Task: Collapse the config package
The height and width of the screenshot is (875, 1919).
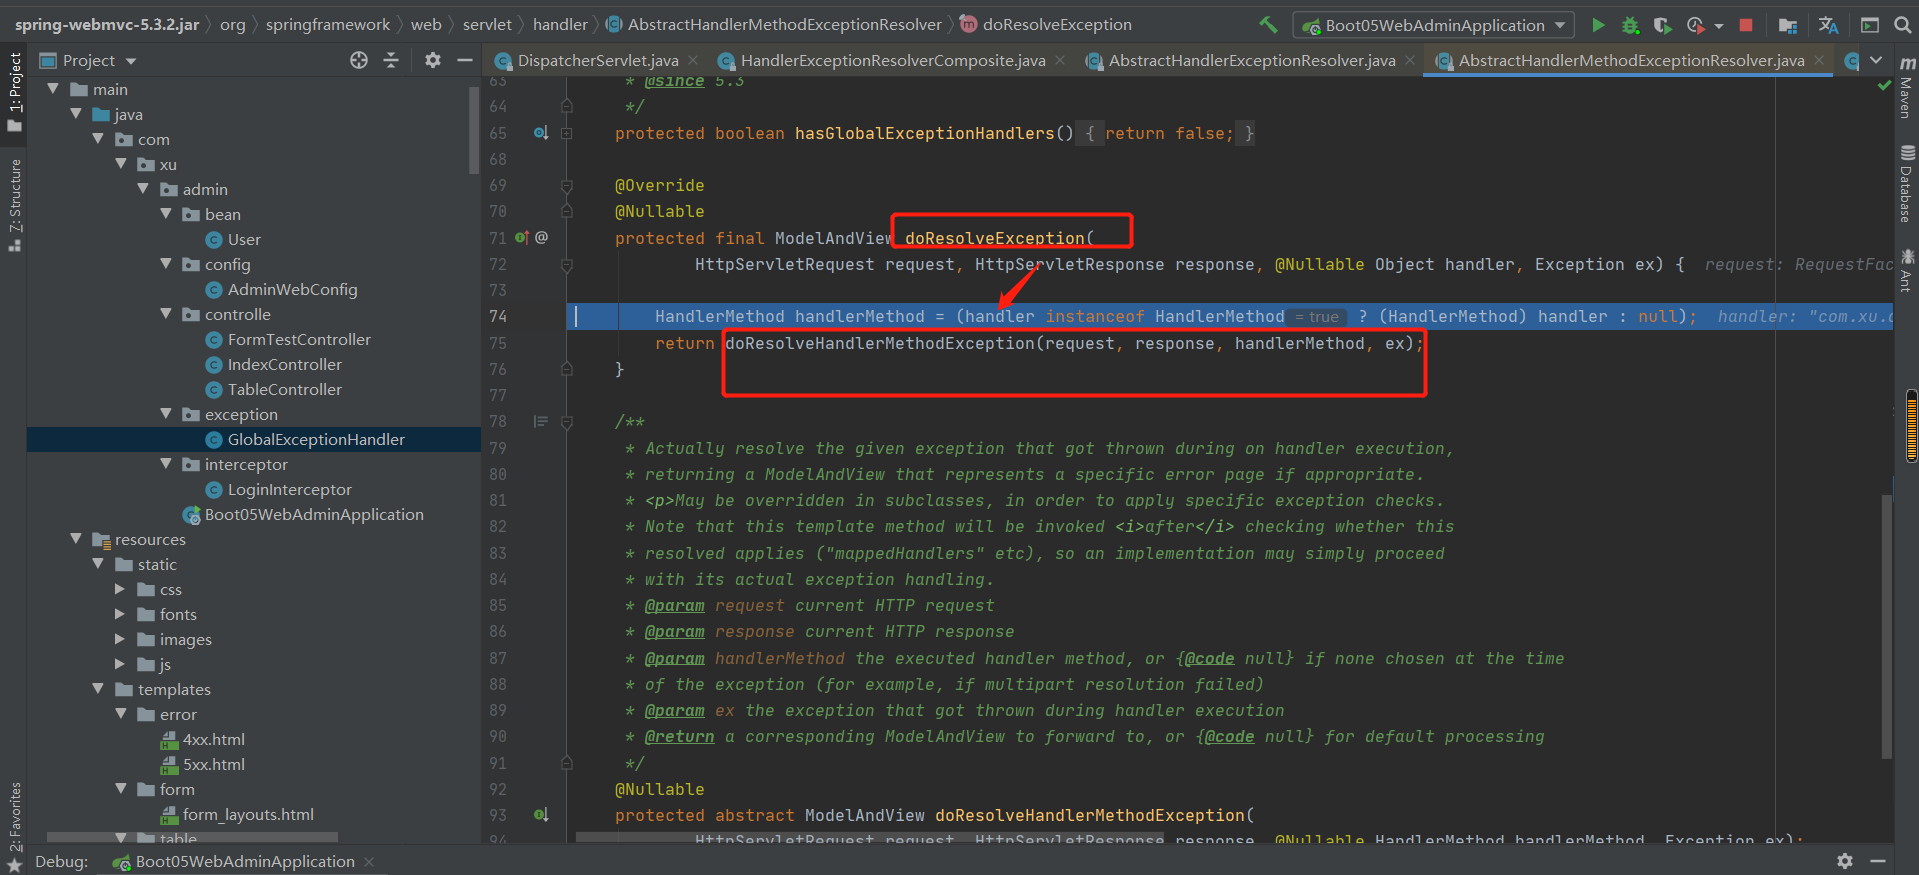Action: (166, 264)
